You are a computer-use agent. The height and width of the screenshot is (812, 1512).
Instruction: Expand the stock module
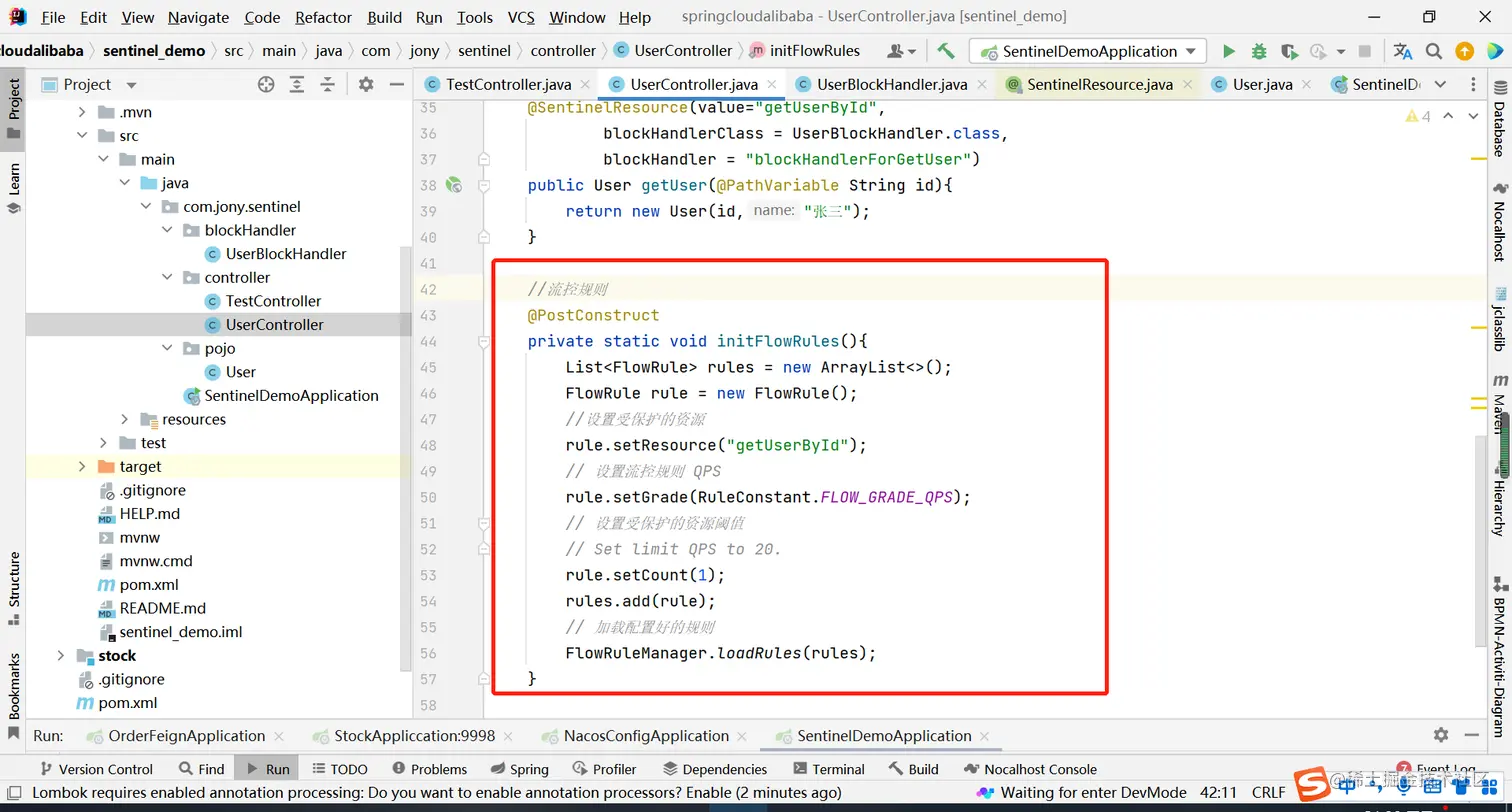61,656
